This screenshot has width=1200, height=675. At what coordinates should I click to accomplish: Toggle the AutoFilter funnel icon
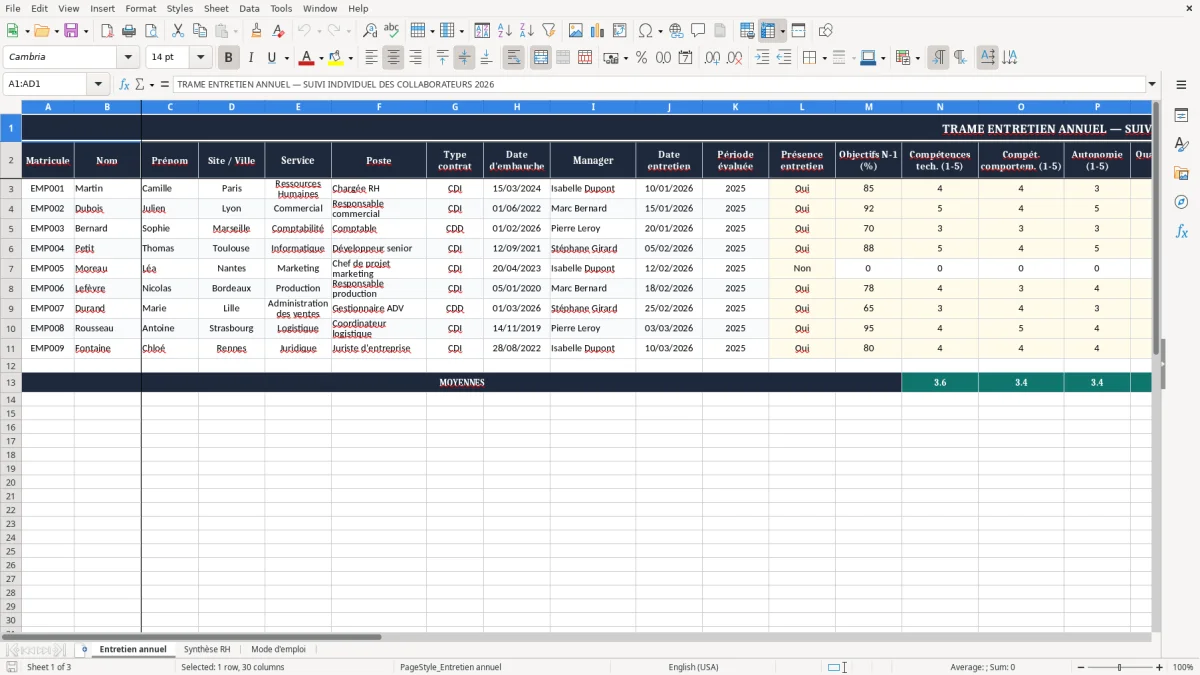point(549,31)
